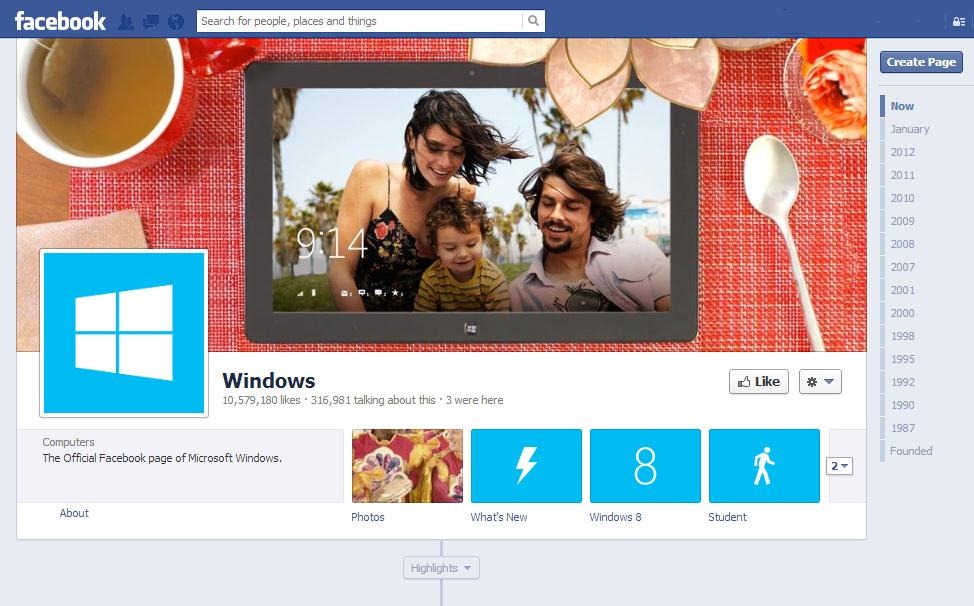The width and height of the screenshot is (974, 606).
Task: Jump to 1998 on the timeline
Action: coord(903,336)
